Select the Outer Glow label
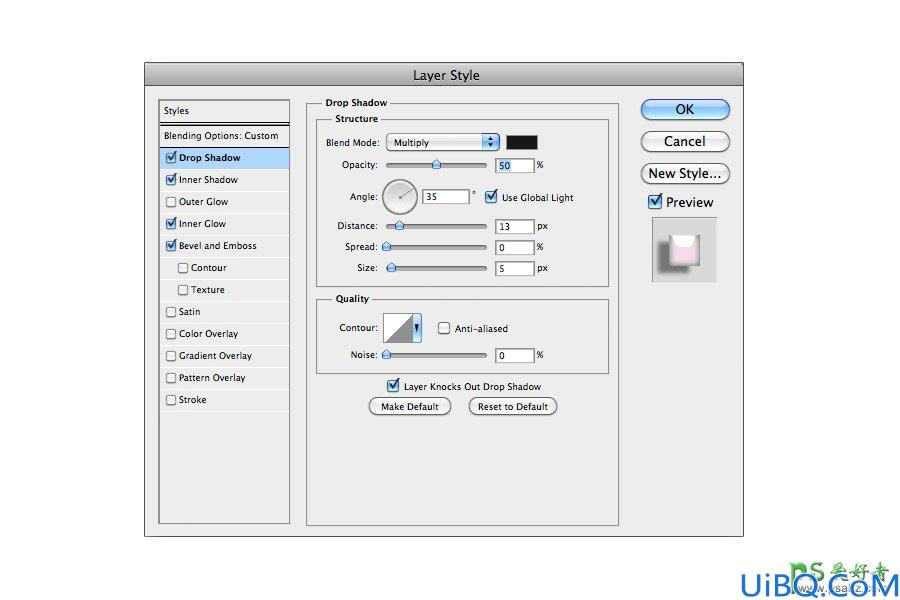Image resolution: width=900 pixels, height=600 pixels. coord(204,202)
